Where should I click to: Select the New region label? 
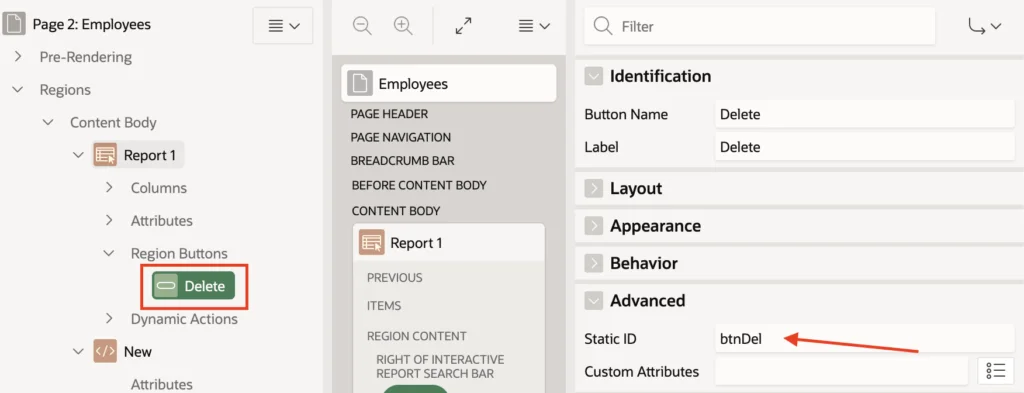click(x=138, y=351)
